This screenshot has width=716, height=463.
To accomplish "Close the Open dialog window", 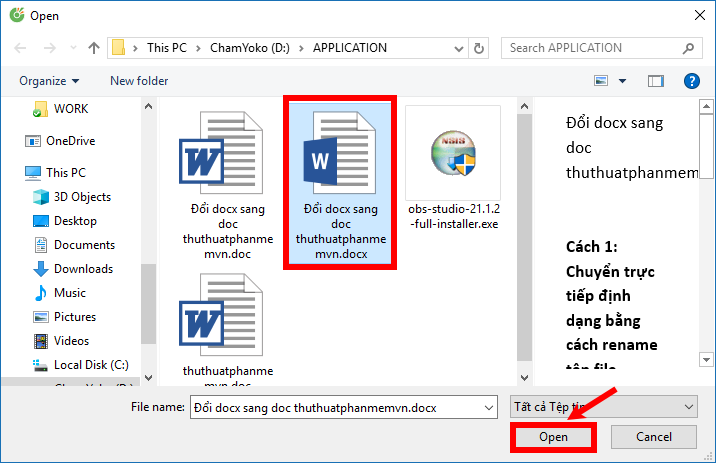I will pyautogui.click(x=700, y=15).
